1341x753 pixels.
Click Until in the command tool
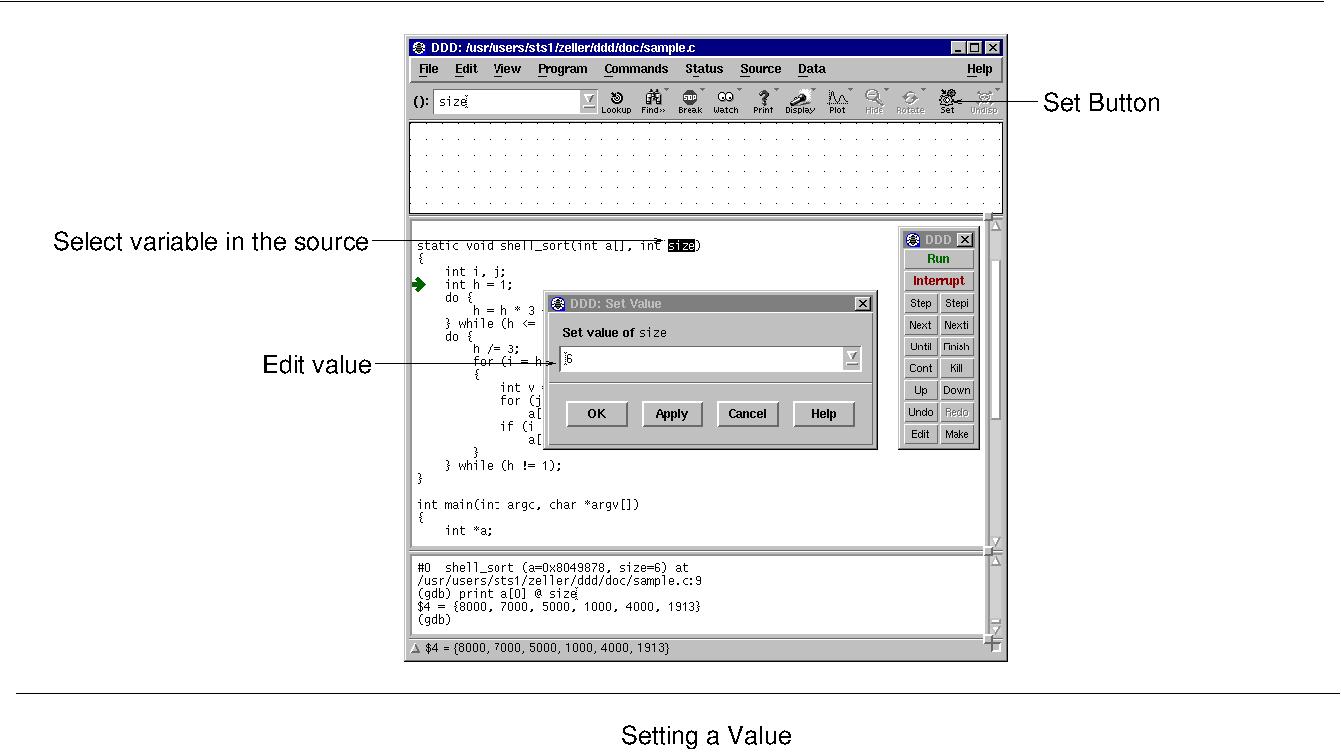click(921, 347)
